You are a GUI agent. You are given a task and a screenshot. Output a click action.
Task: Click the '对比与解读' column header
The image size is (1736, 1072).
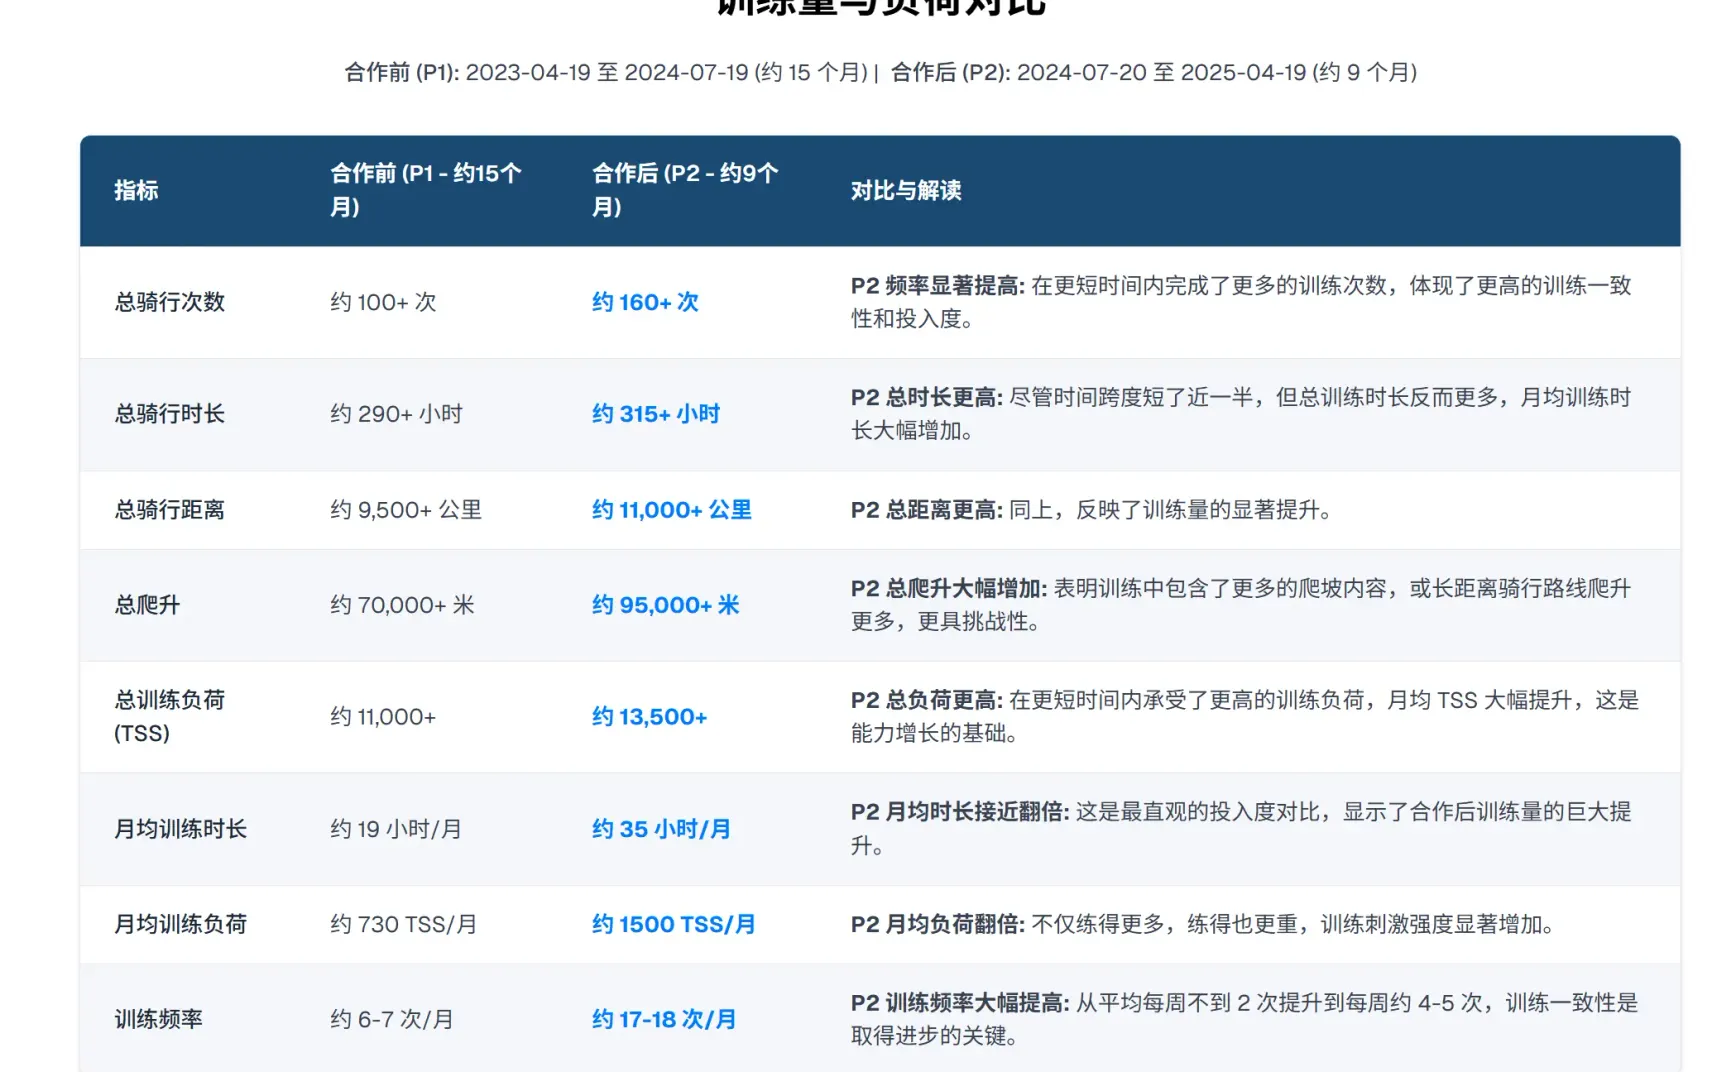point(906,190)
